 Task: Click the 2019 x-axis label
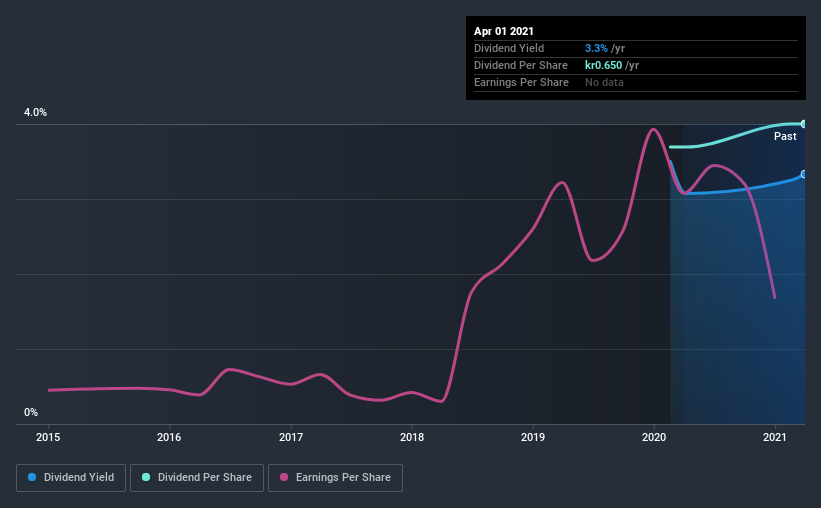click(533, 437)
